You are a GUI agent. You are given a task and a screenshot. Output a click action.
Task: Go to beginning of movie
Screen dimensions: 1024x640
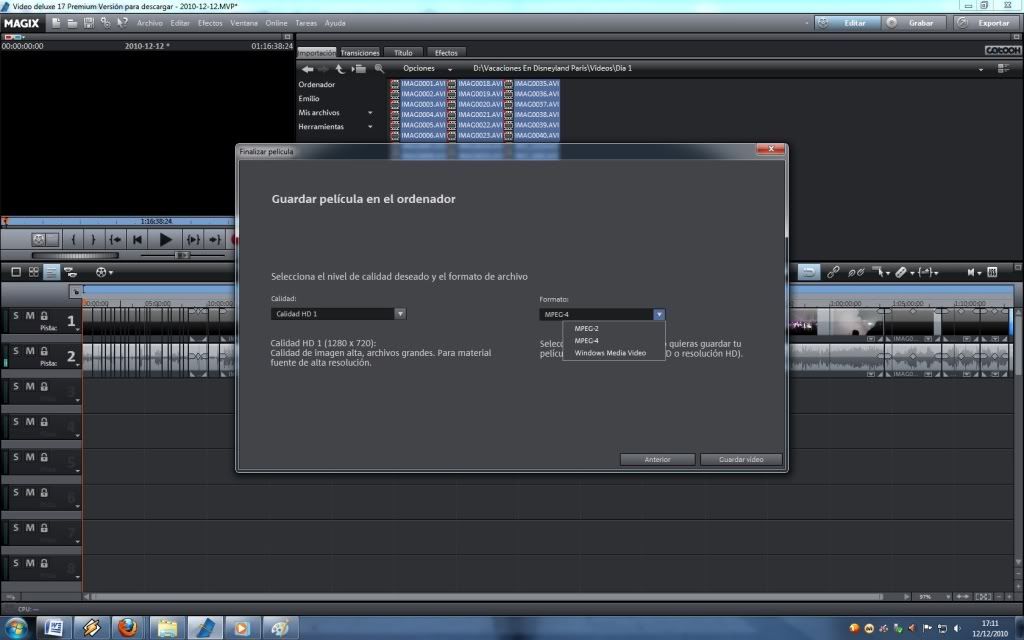137,240
